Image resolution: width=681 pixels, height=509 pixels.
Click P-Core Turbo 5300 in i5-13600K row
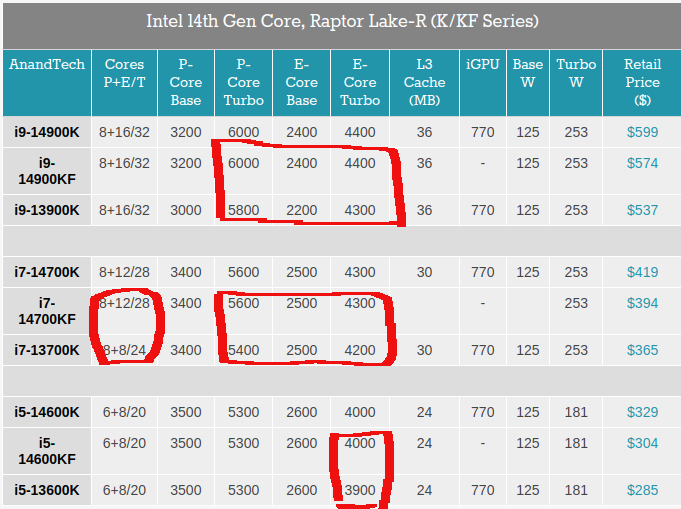pos(244,490)
